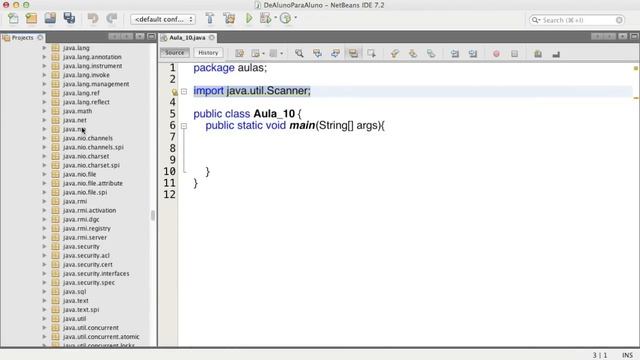Close the Projects panel tab
This screenshot has height=360, width=640.
click(40, 38)
